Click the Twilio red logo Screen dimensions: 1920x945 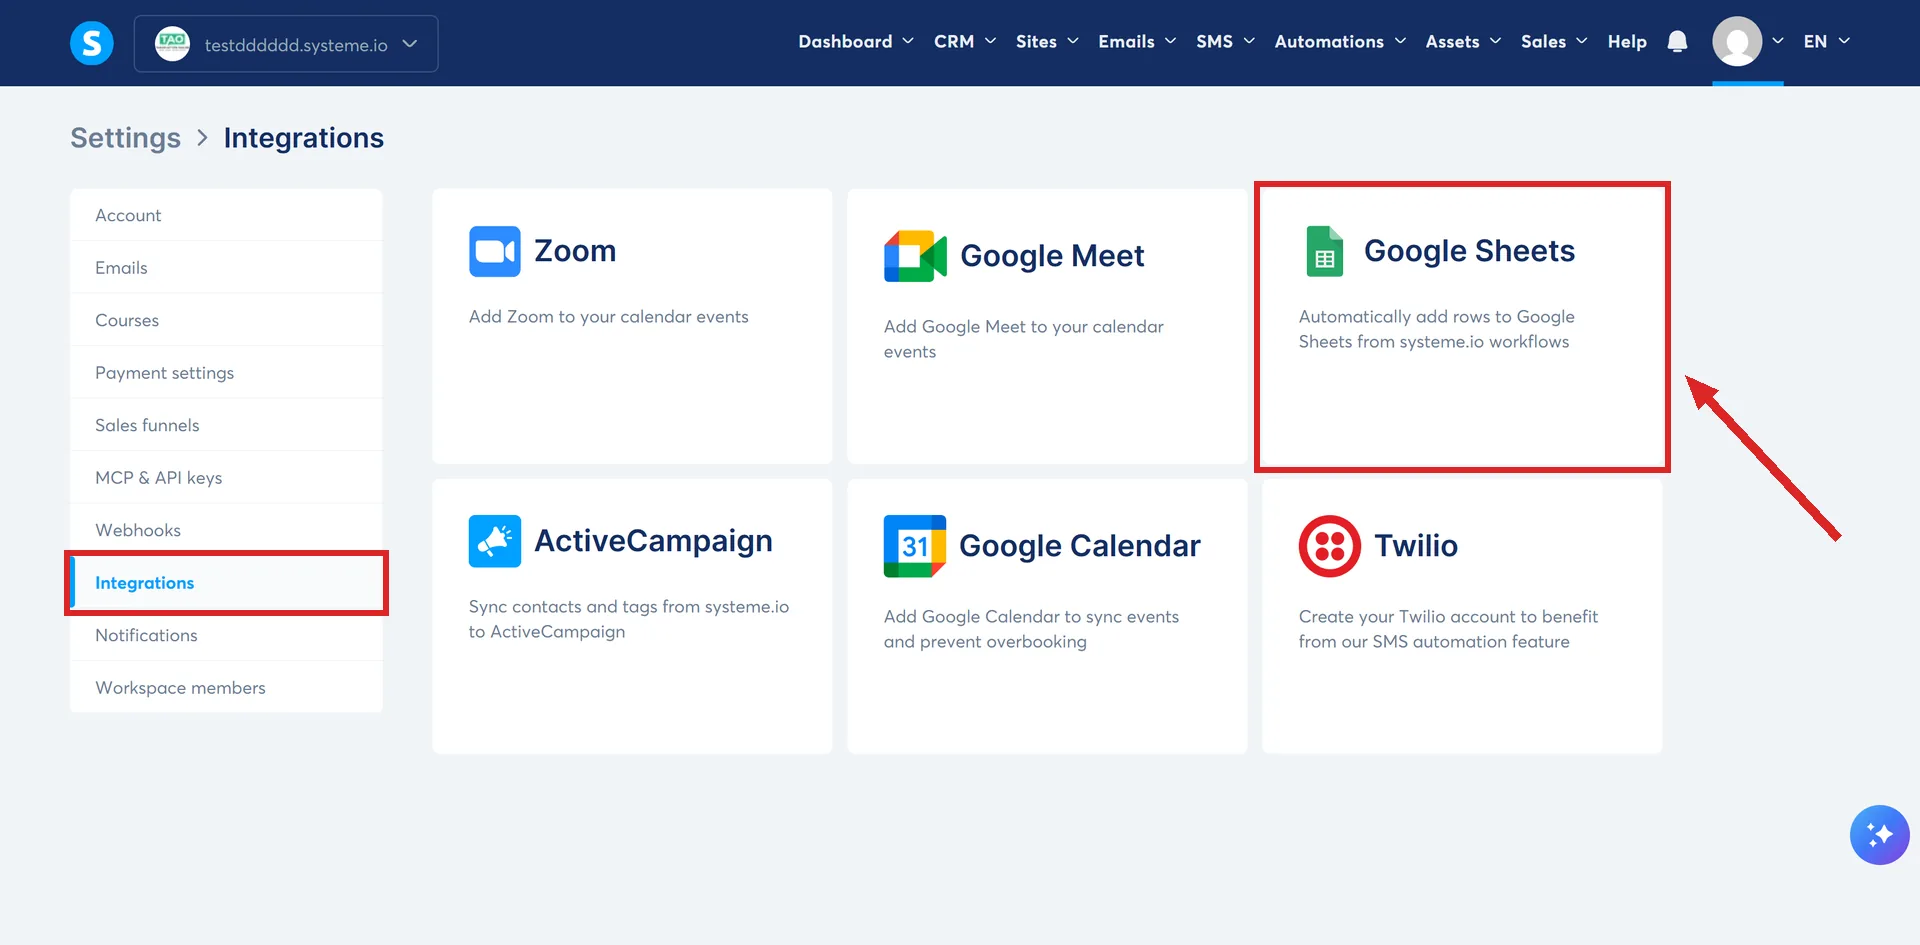click(1330, 546)
